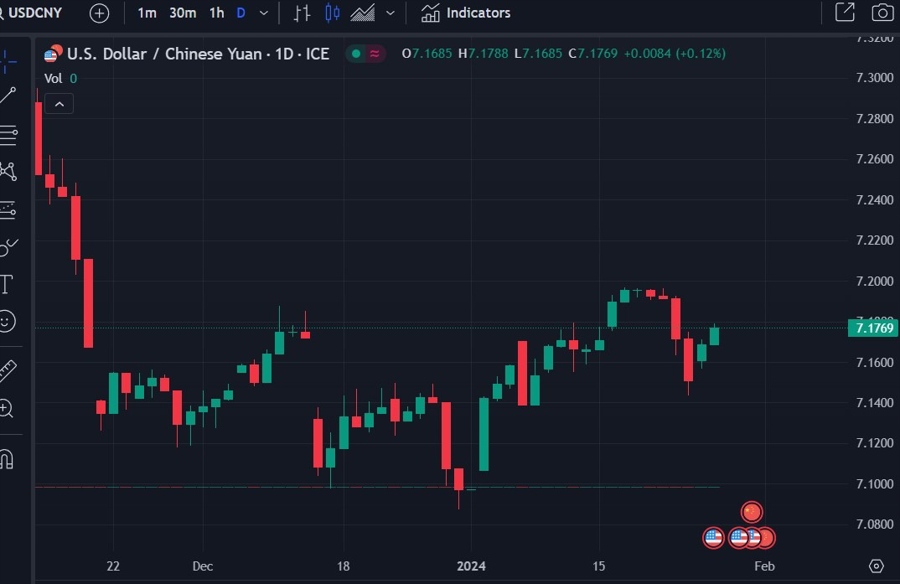Click the USD flag symbol logo

[53, 53]
